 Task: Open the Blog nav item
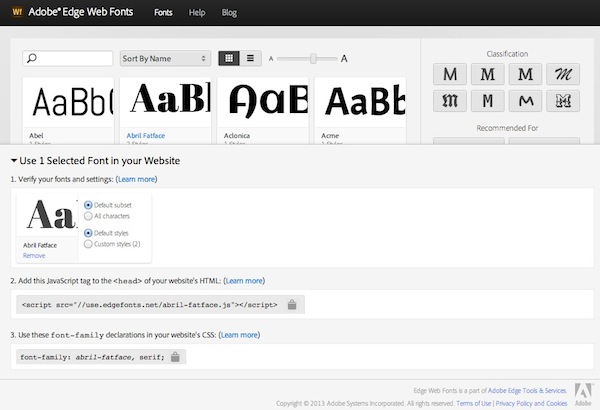tap(229, 13)
